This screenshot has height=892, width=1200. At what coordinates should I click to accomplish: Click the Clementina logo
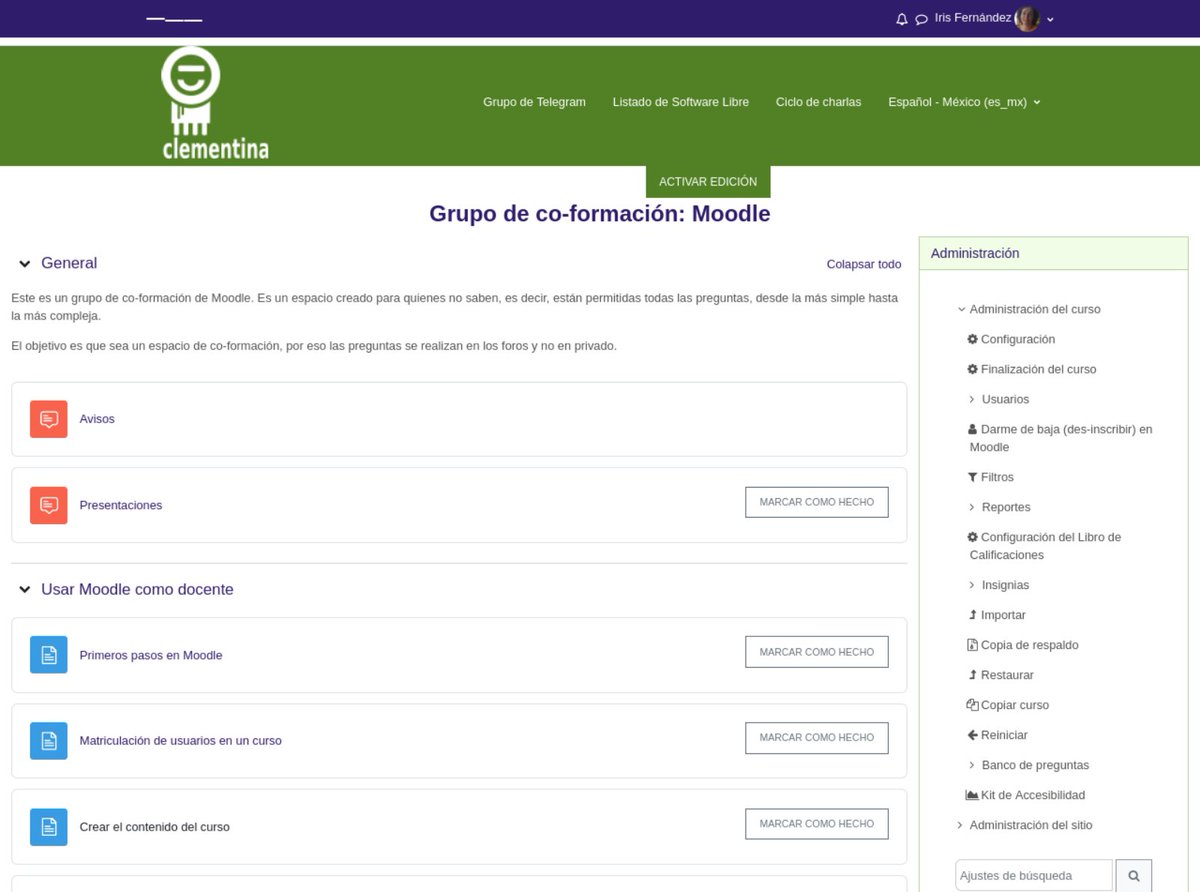[214, 103]
